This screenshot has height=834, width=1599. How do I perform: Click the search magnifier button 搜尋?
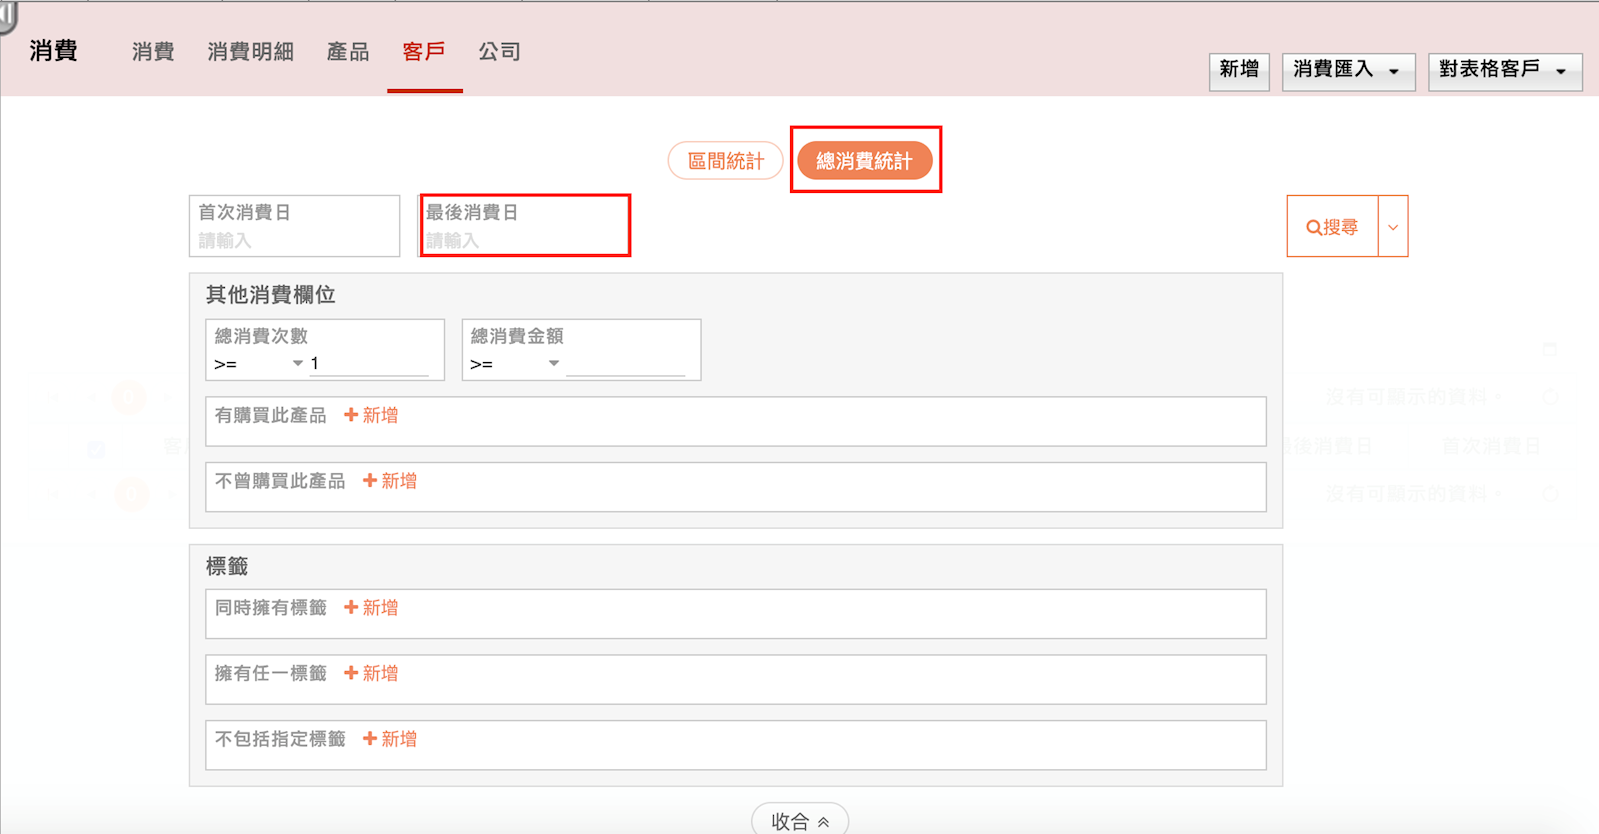1332,227
